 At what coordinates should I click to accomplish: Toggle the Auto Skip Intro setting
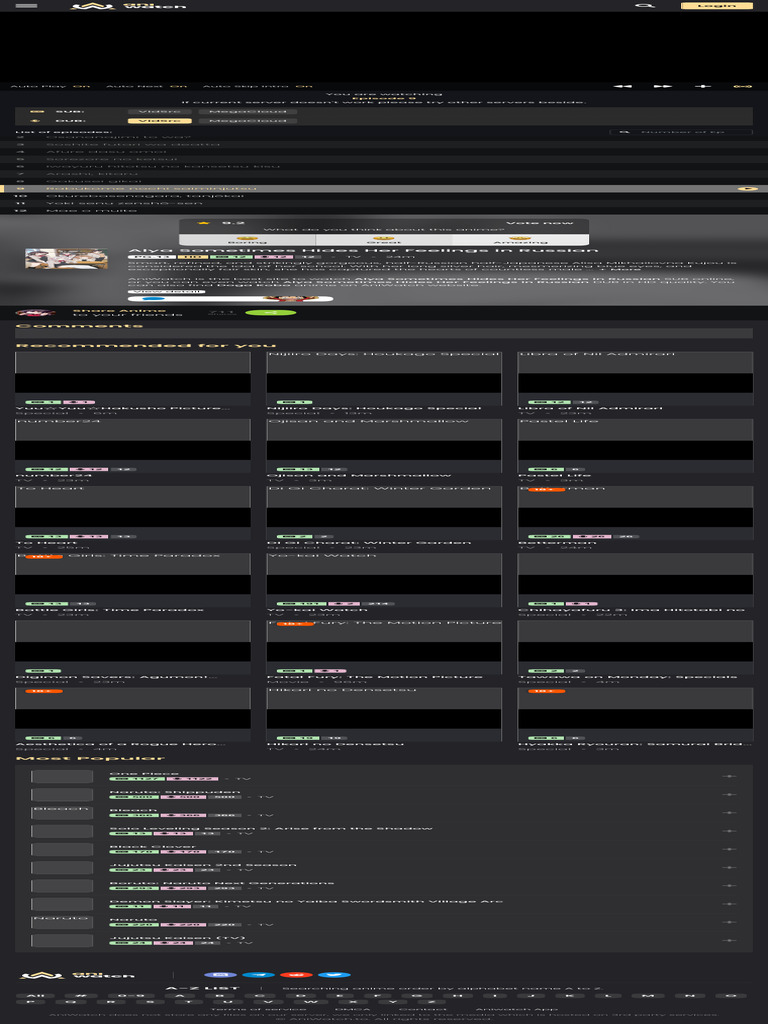pos(303,86)
